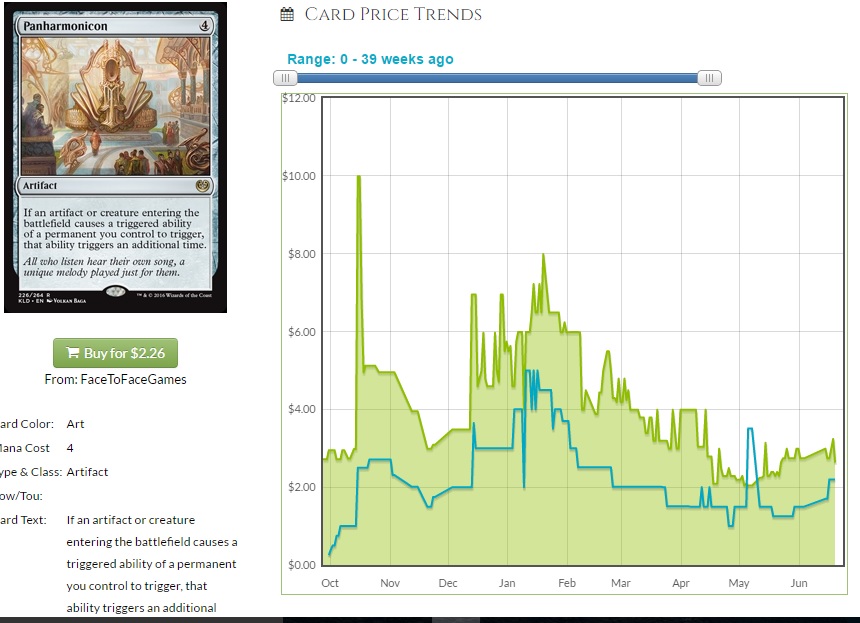The height and width of the screenshot is (623, 860).
Task: Click the $10 green price spike in October
Action: 359,177
